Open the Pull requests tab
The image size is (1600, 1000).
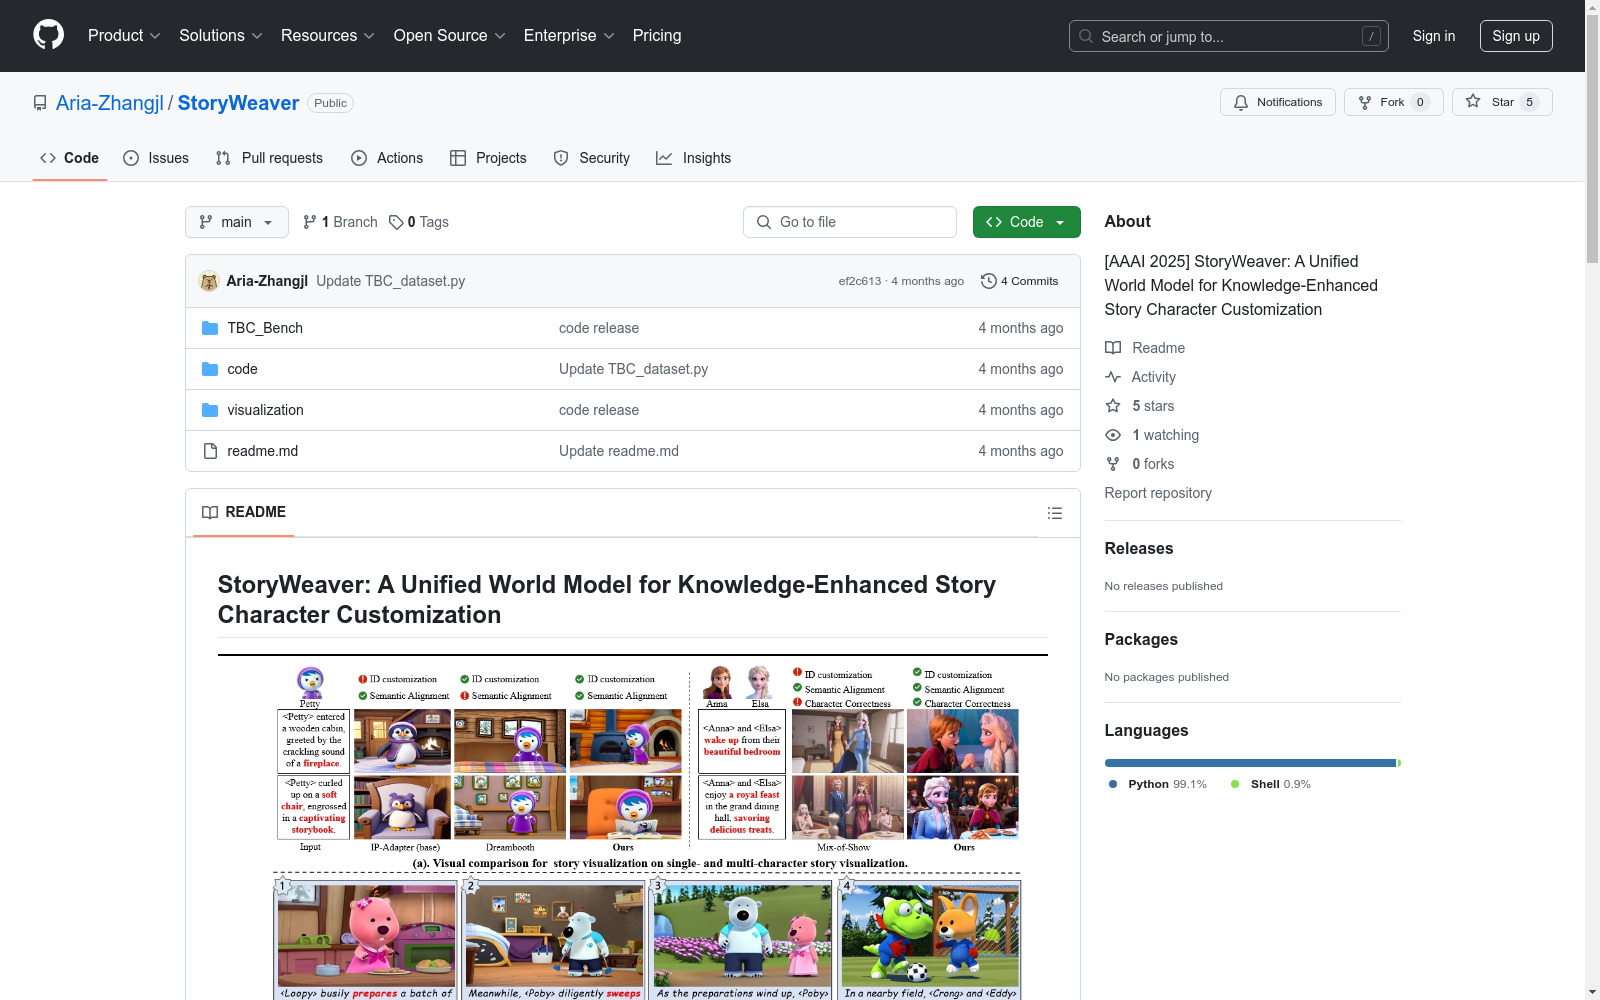[x=269, y=158]
